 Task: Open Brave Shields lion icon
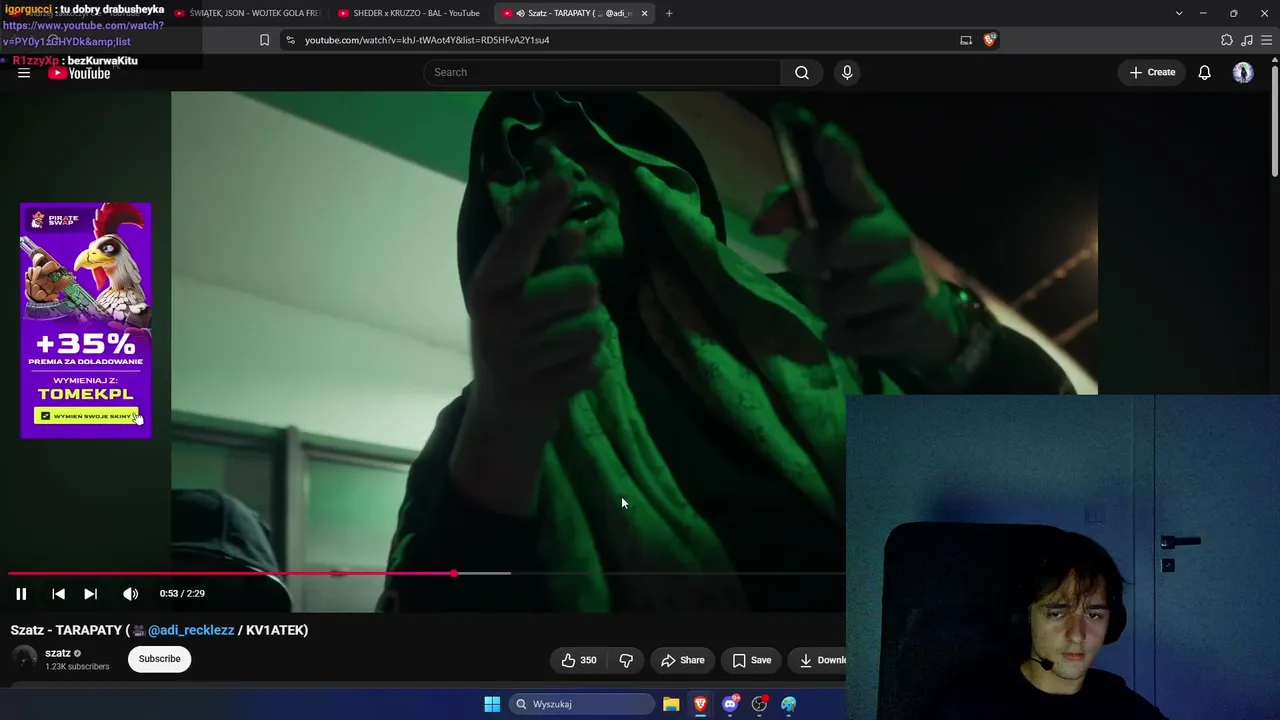coord(990,40)
